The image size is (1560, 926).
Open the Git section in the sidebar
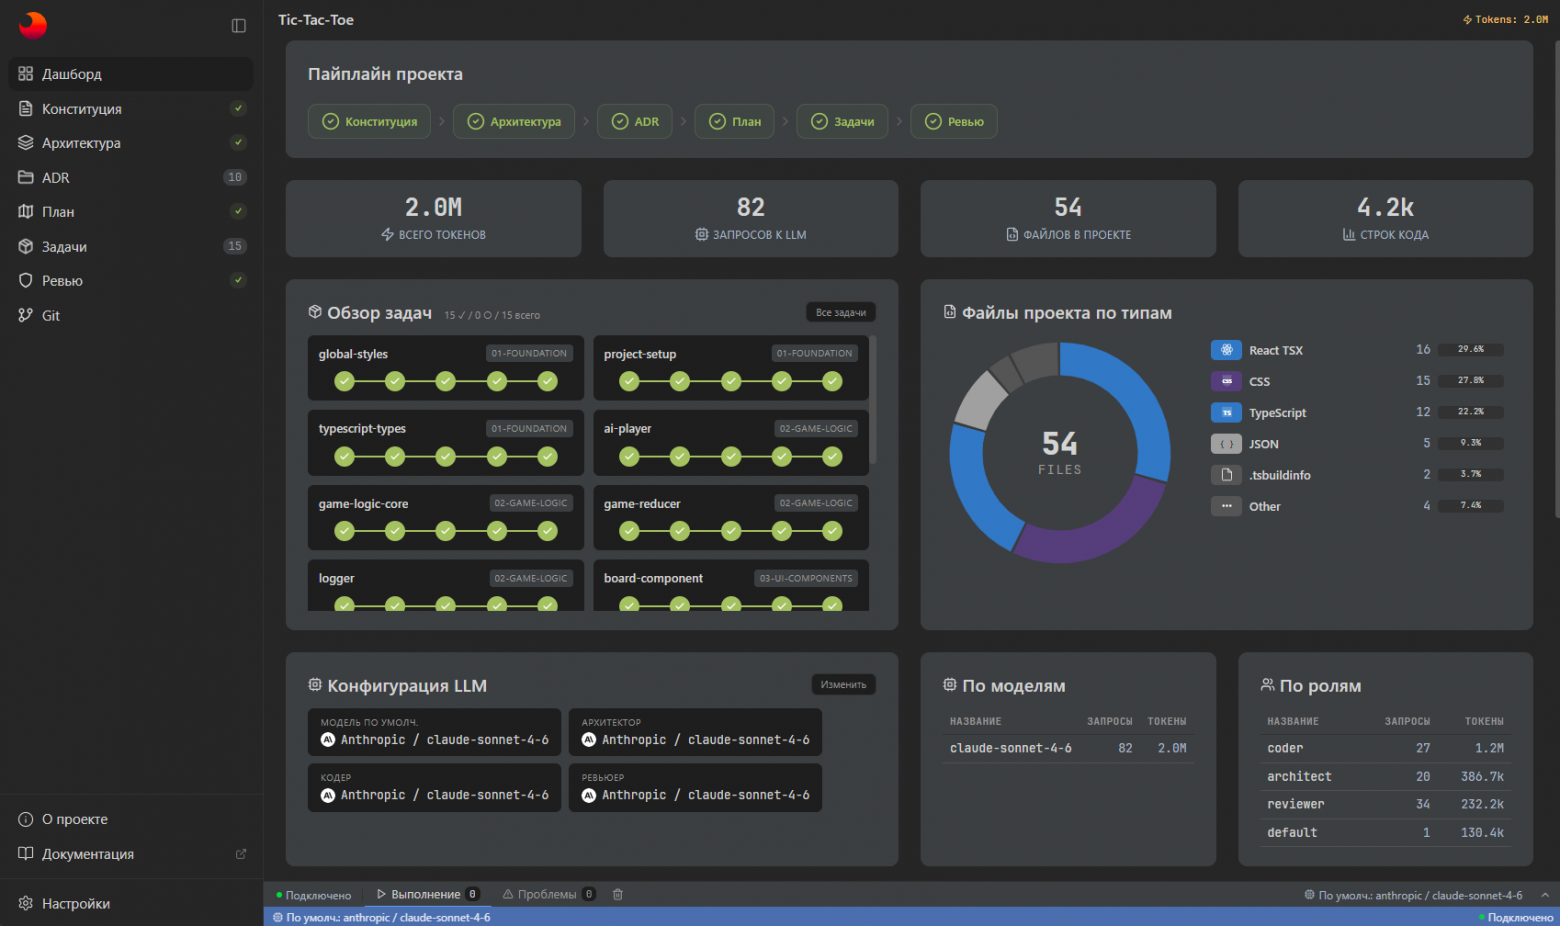[x=51, y=316]
